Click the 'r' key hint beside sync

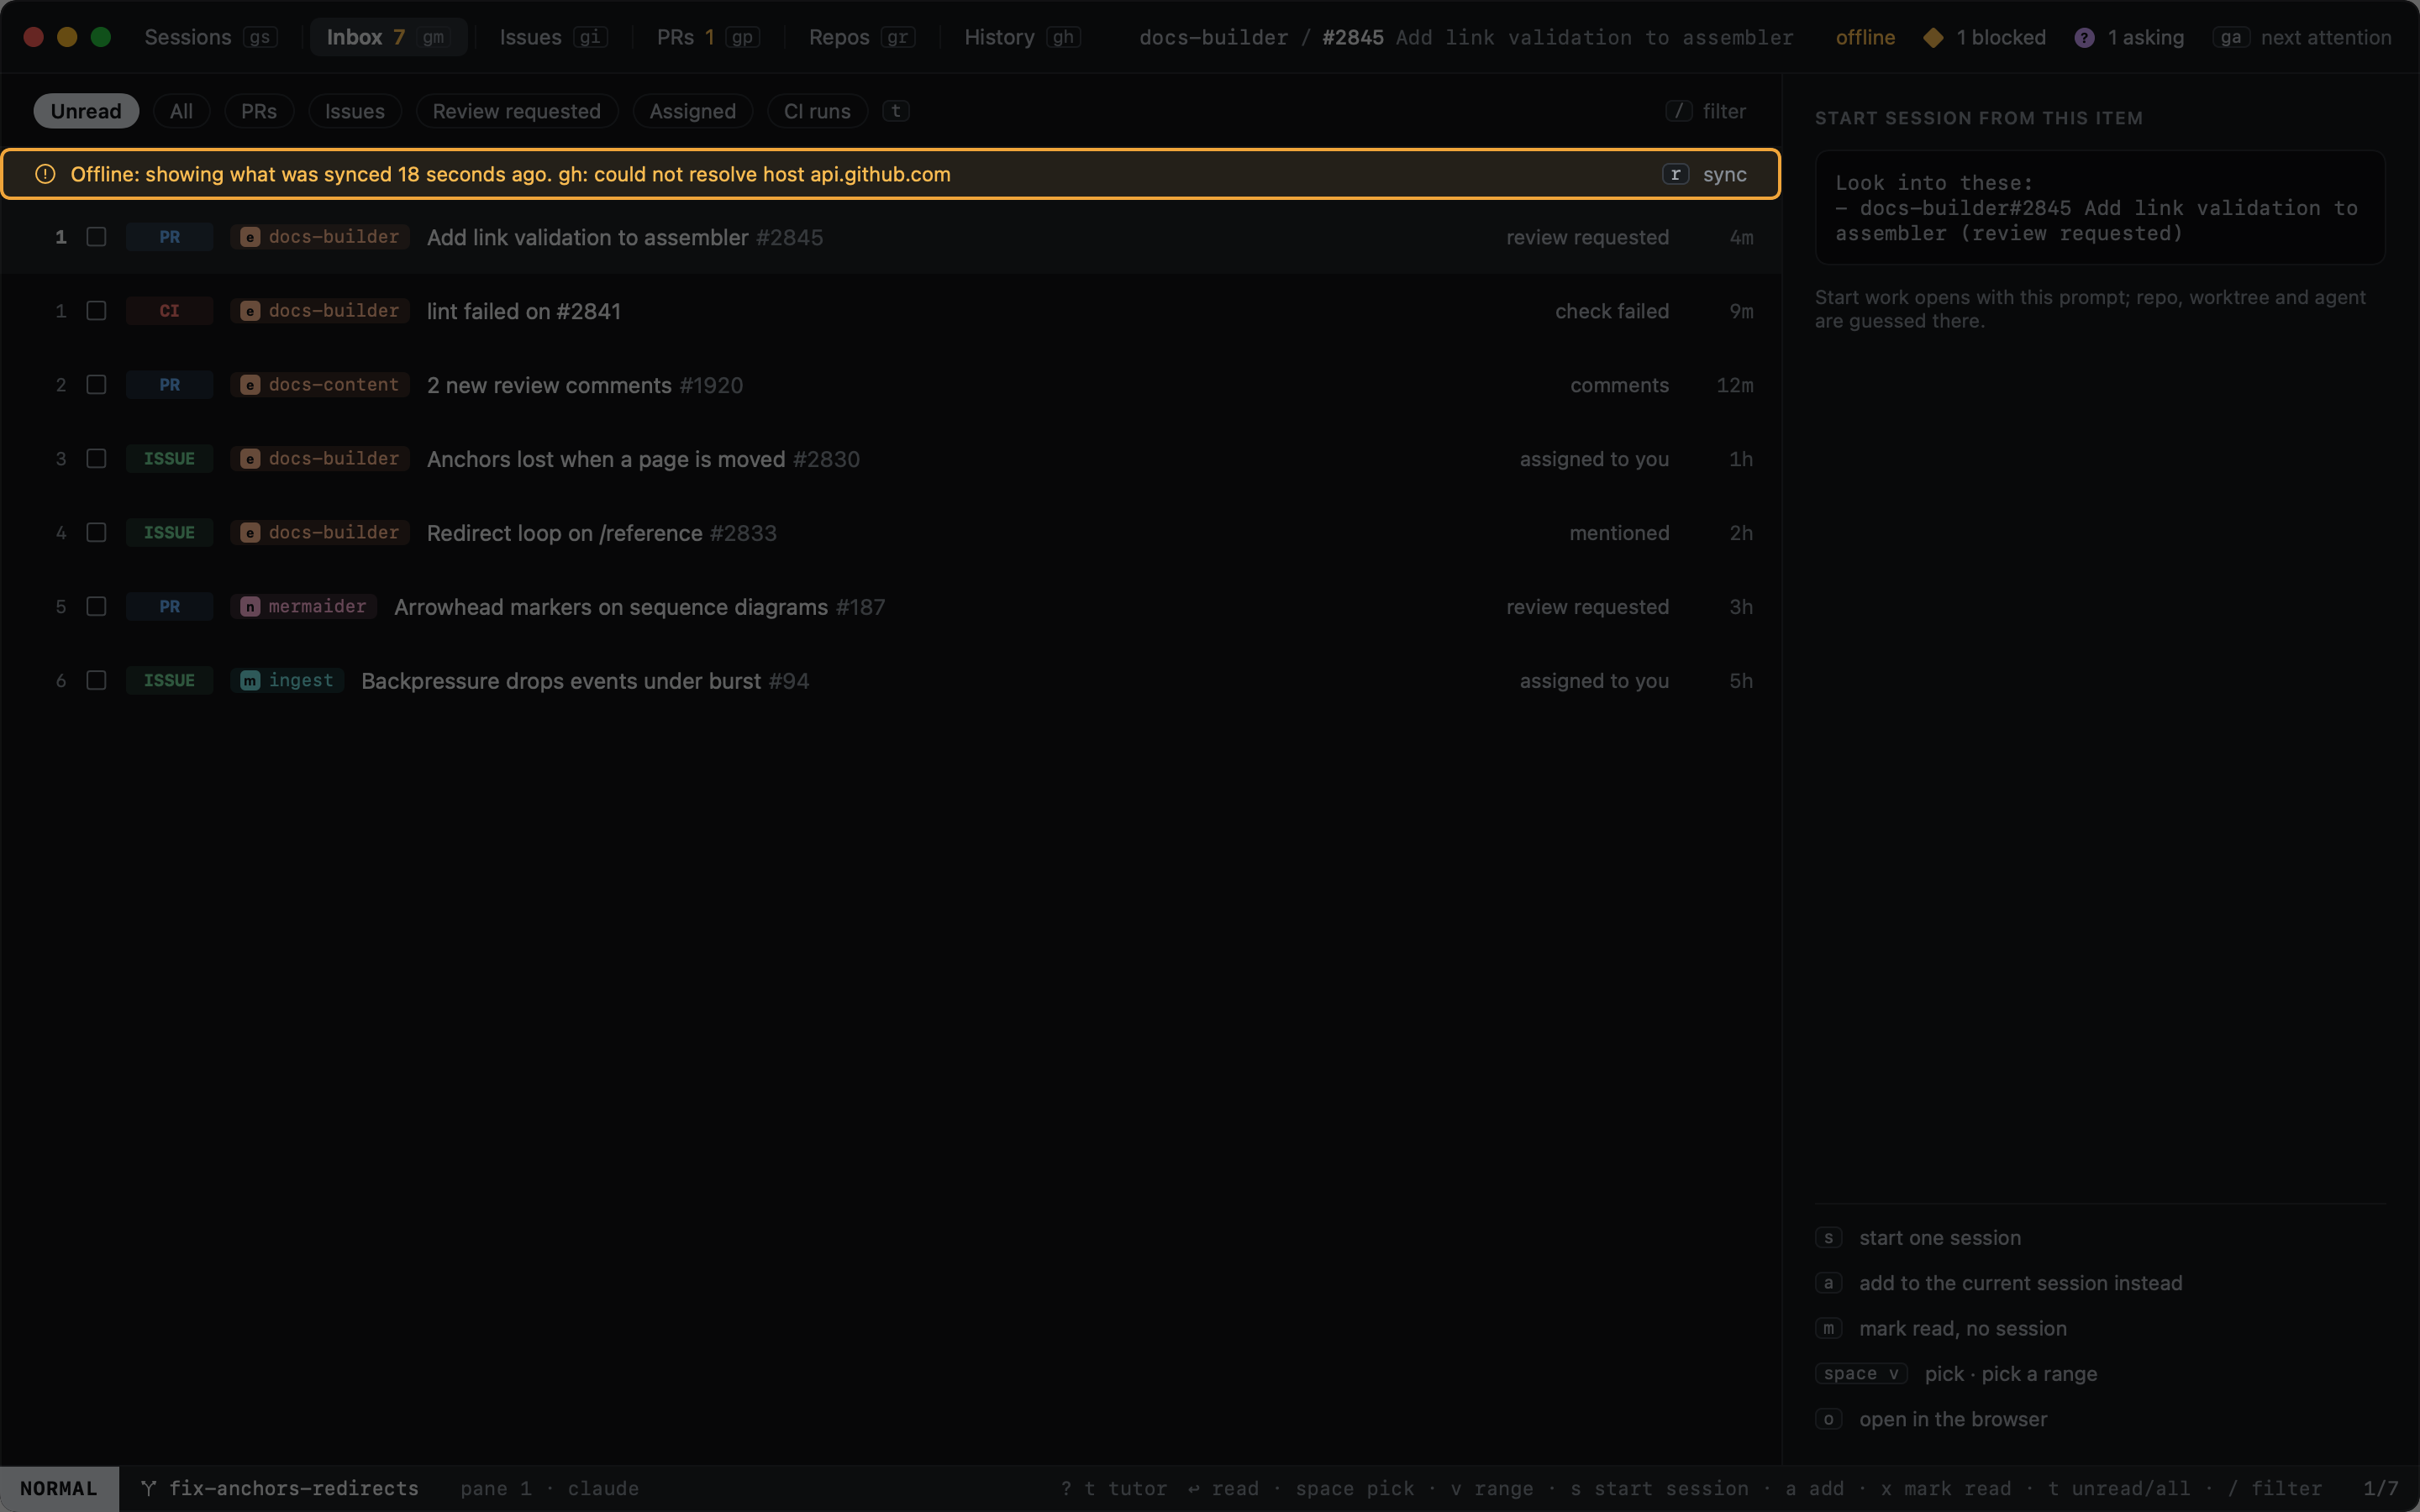tap(1675, 174)
